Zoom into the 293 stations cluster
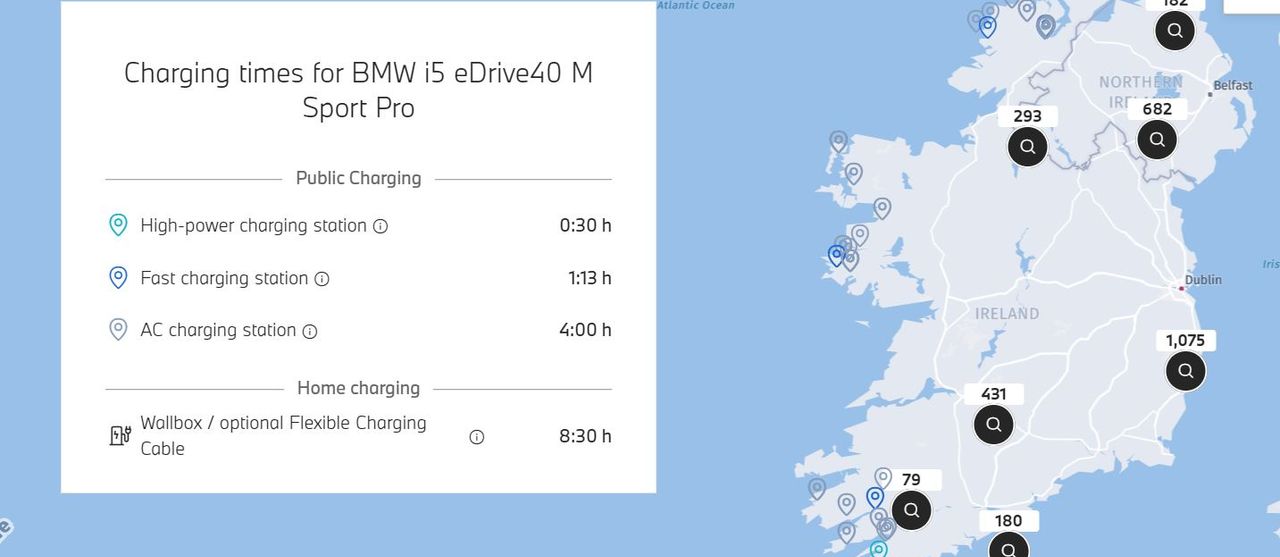The height and width of the screenshot is (557, 1280). 1027,147
